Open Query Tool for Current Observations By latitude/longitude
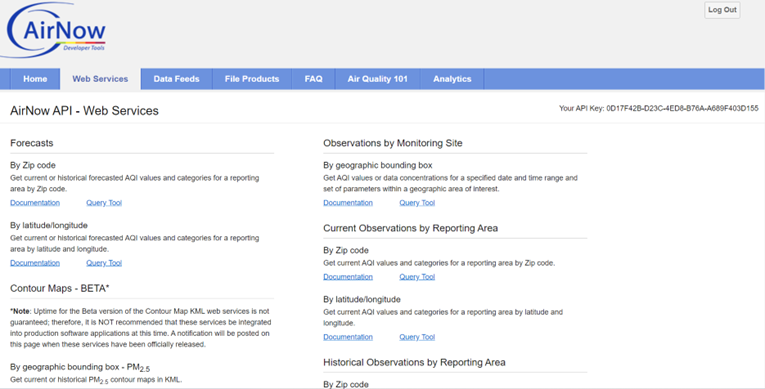 pyautogui.click(x=417, y=337)
